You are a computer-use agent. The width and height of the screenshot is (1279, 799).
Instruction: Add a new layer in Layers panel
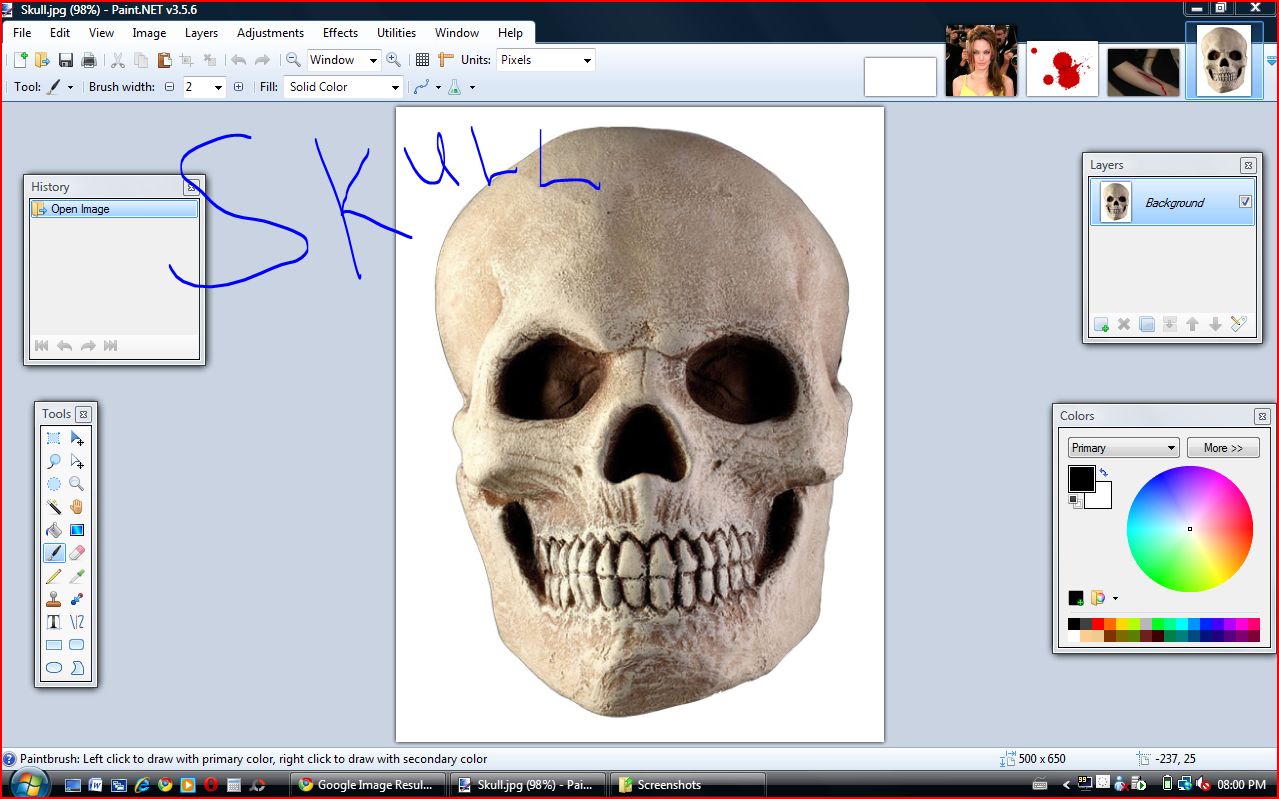pyautogui.click(x=1101, y=324)
